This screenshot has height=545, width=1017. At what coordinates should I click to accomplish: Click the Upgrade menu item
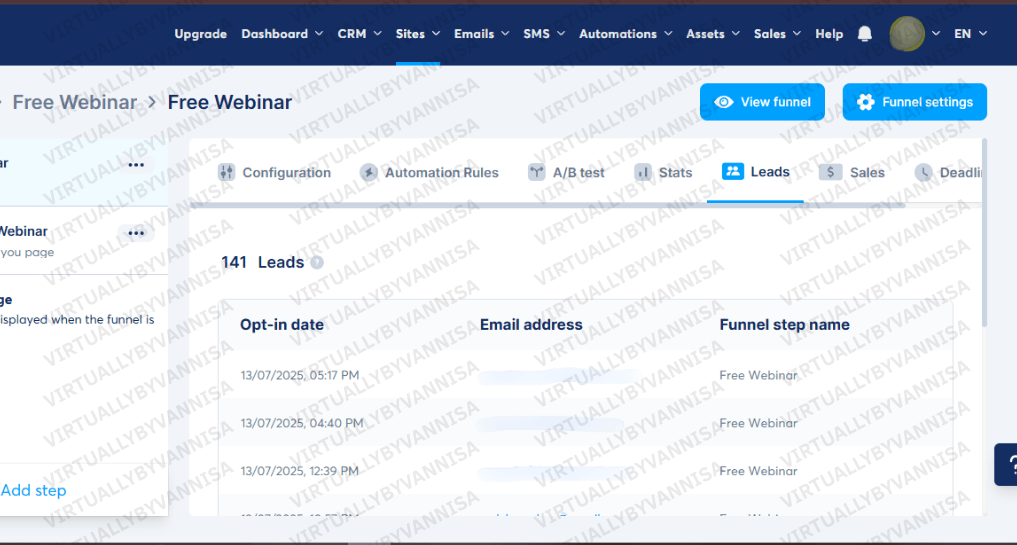point(200,34)
